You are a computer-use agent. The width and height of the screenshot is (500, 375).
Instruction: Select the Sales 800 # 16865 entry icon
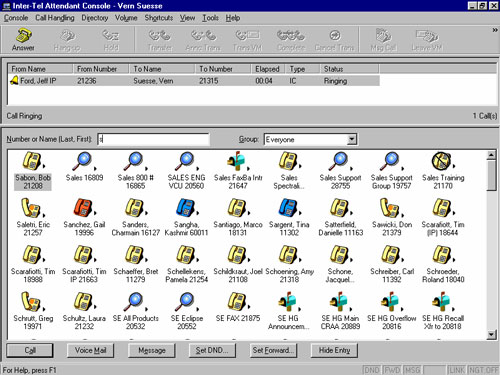click(x=134, y=161)
